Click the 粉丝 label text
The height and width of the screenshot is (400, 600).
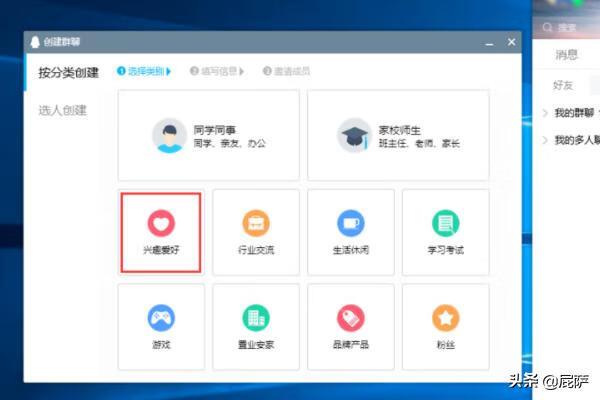click(446, 345)
